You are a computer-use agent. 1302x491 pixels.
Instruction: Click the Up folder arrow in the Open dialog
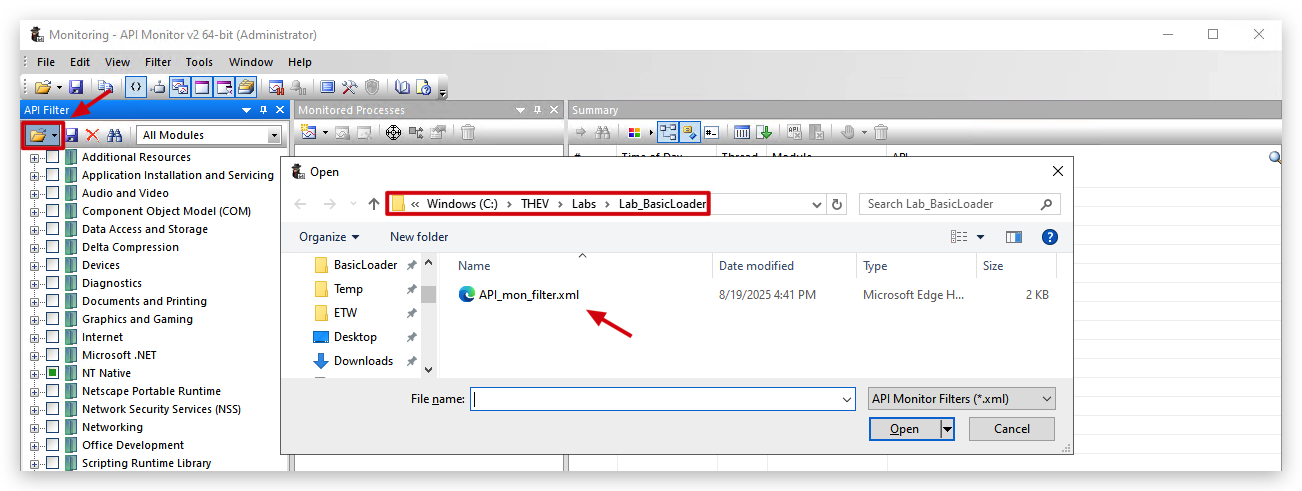374,204
